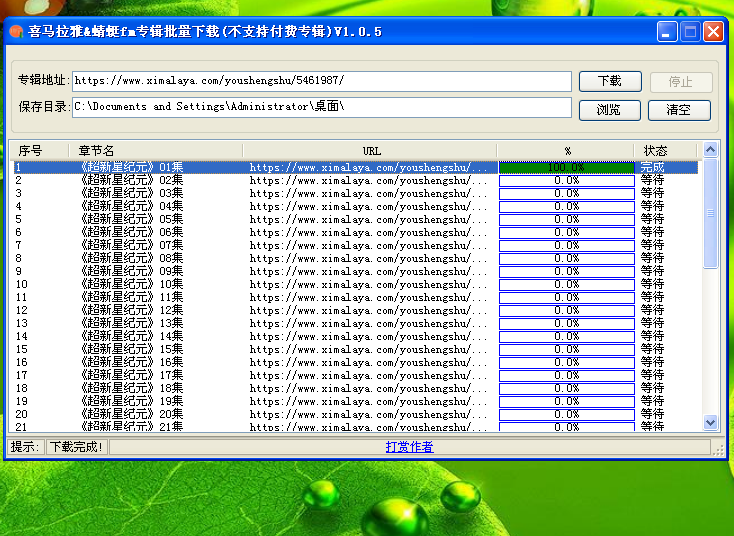Select row 《超新星纪元》05集
The height and width of the screenshot is (536, 734).
click(130, 219)
